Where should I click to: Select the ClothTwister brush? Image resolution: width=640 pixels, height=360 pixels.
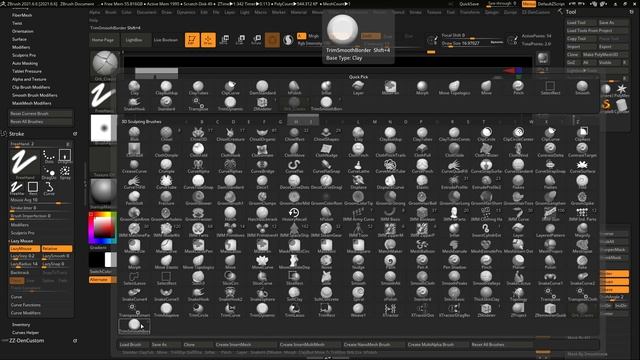click(486, 150)
